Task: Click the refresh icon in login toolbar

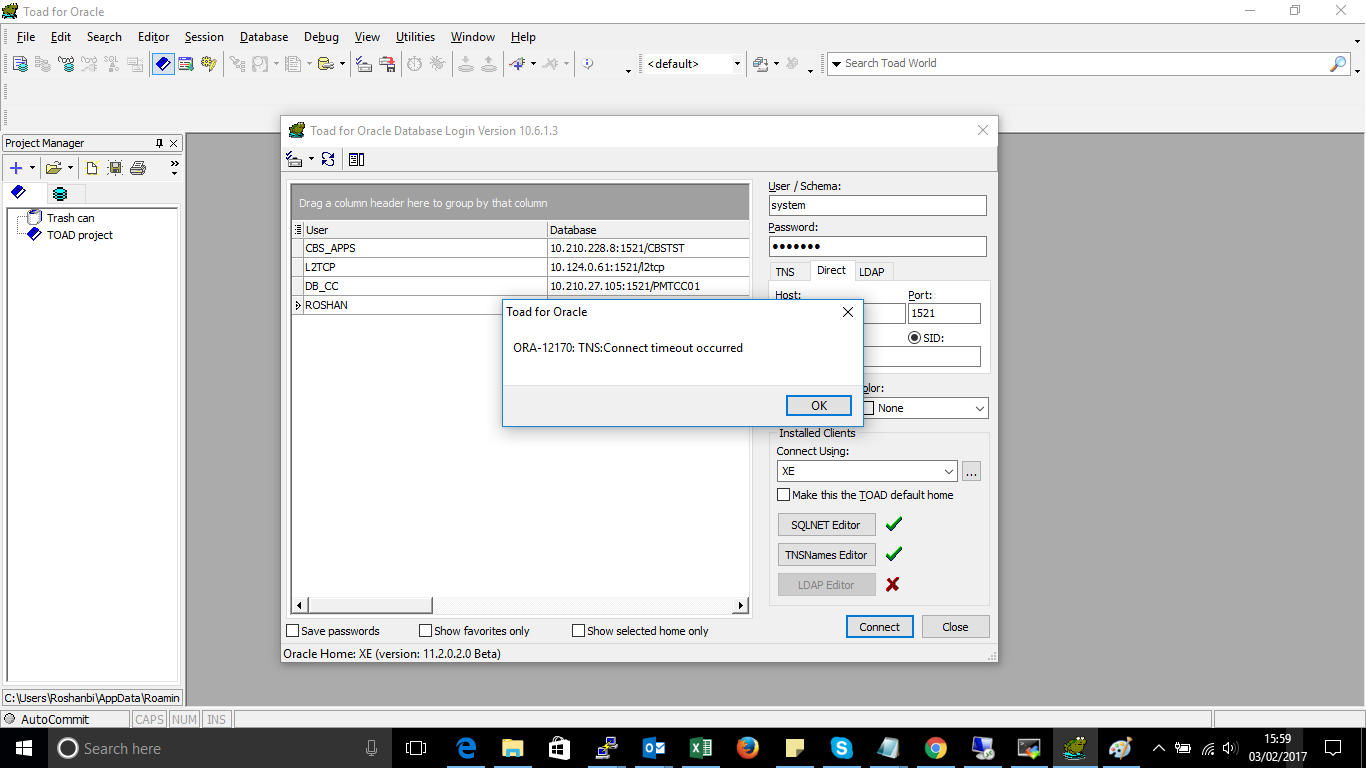Action: point(328,159)
